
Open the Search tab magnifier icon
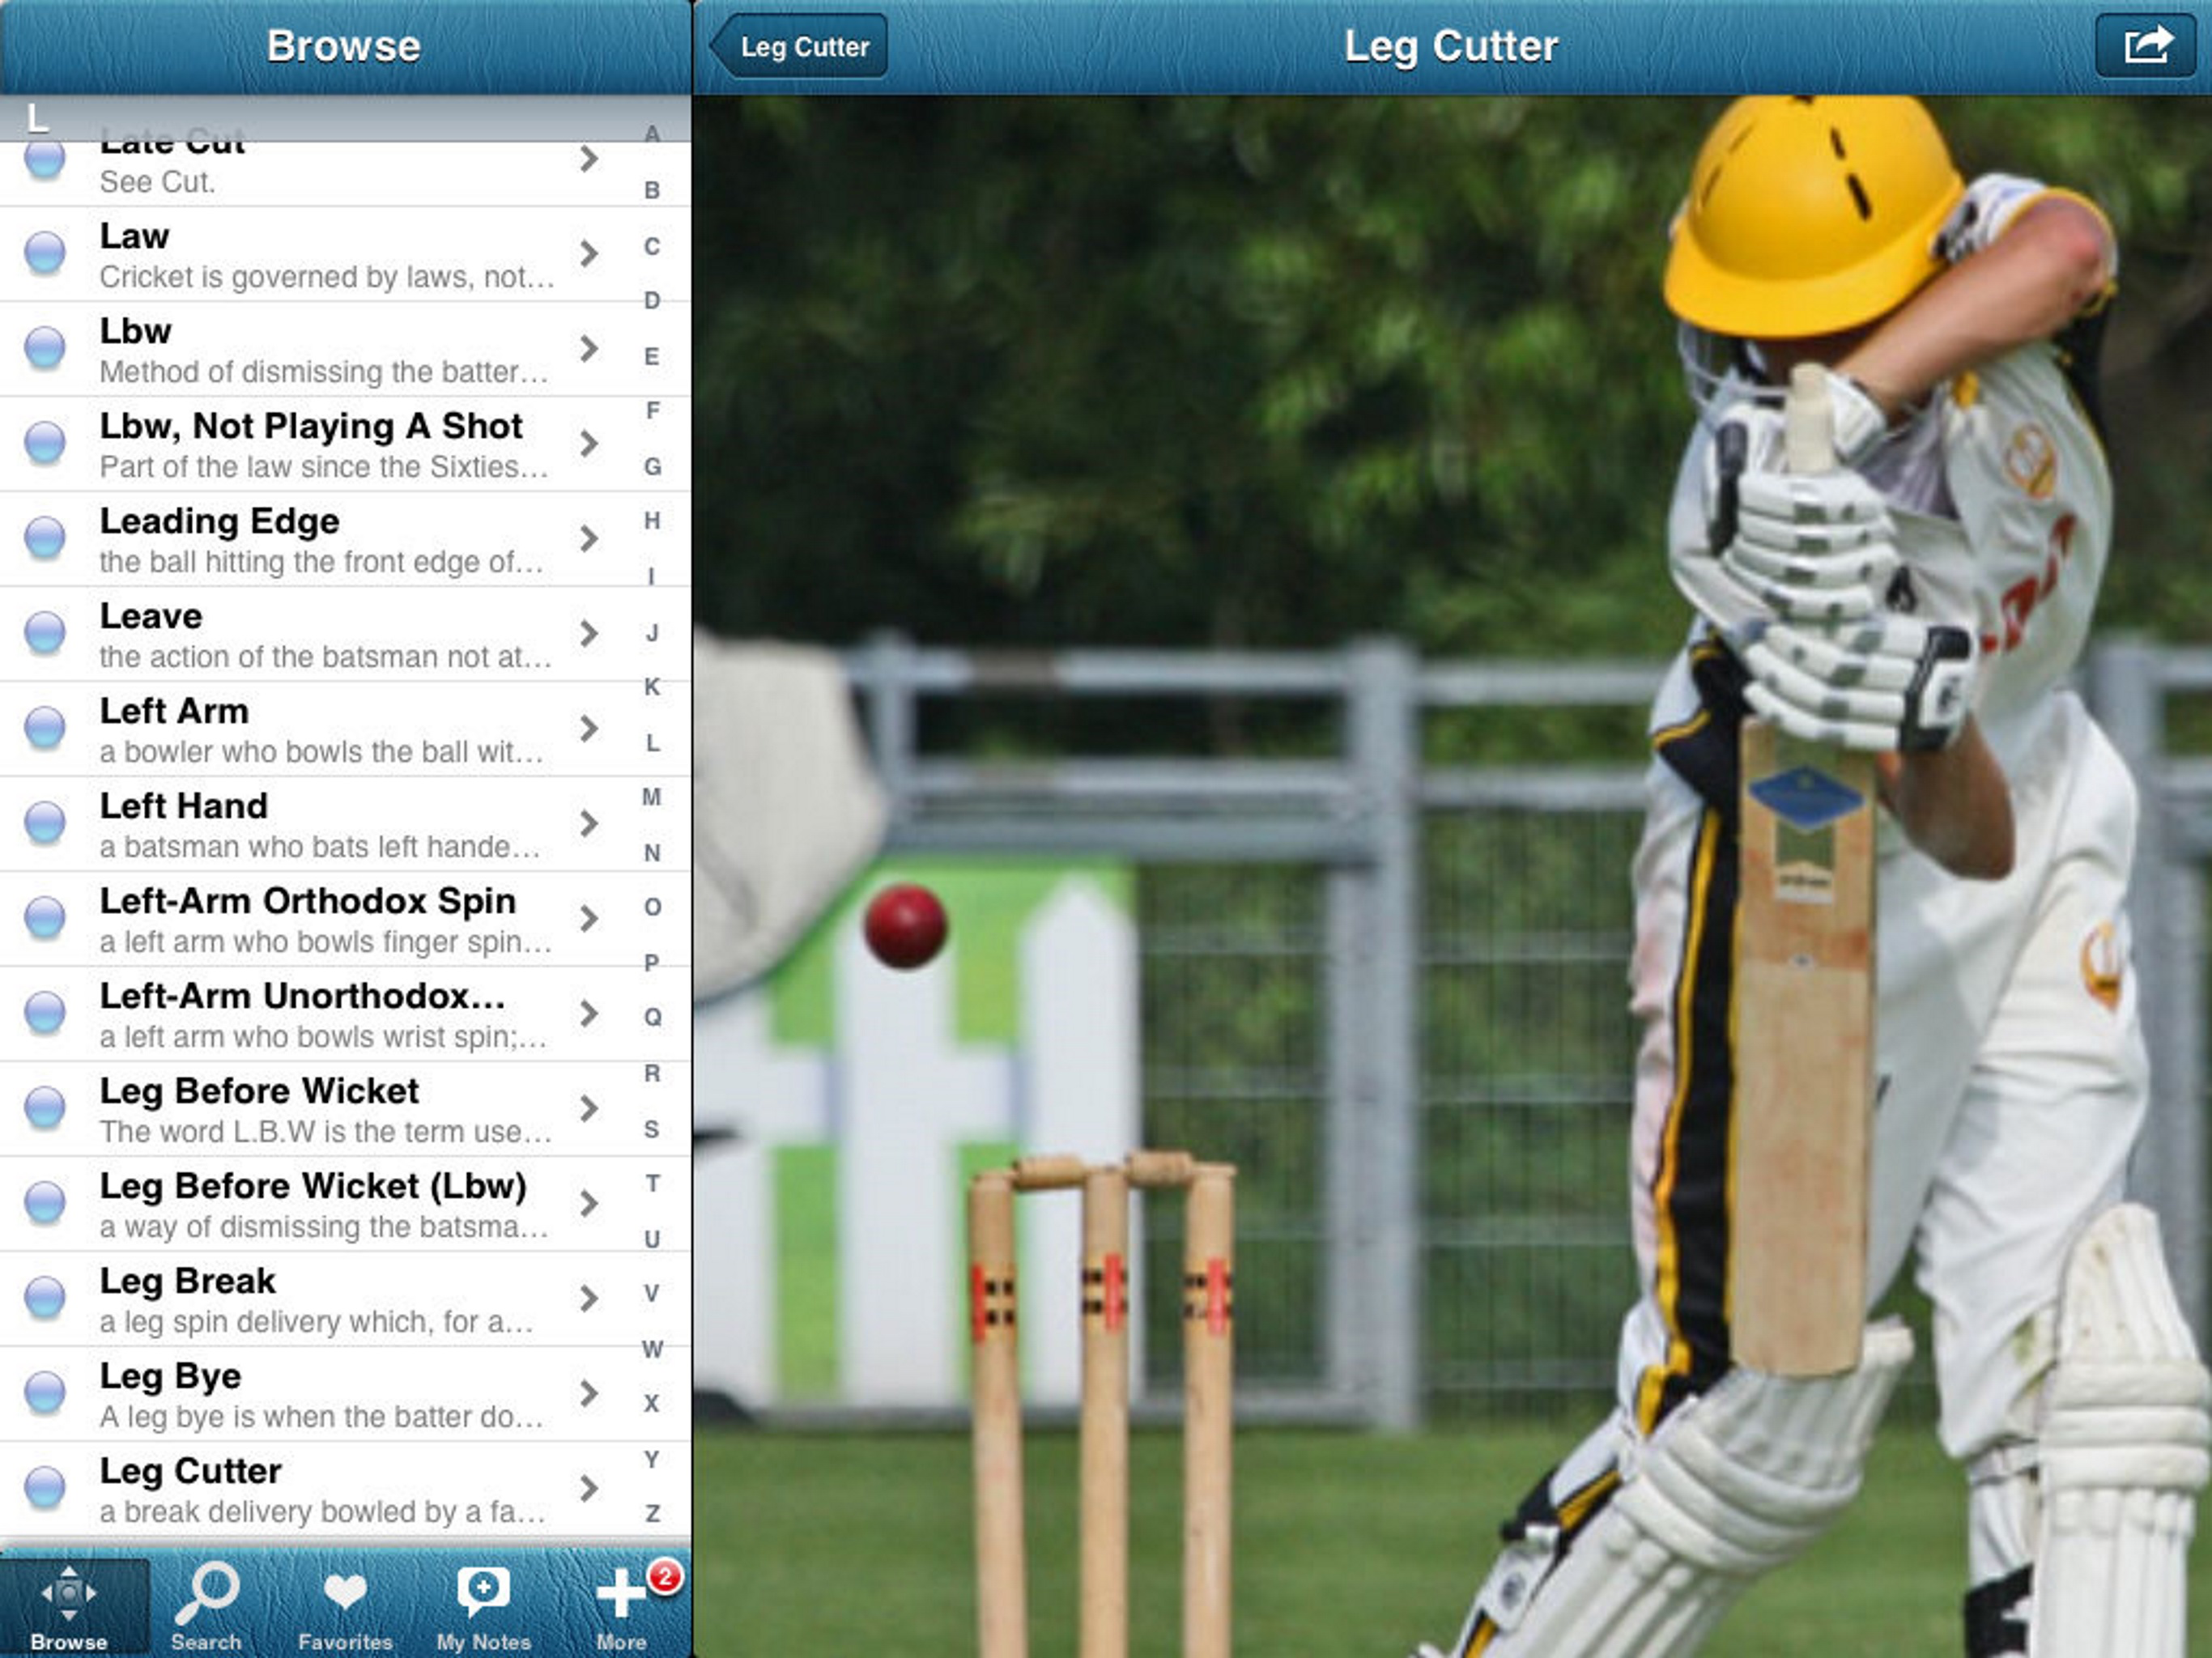coord(206,1596)
